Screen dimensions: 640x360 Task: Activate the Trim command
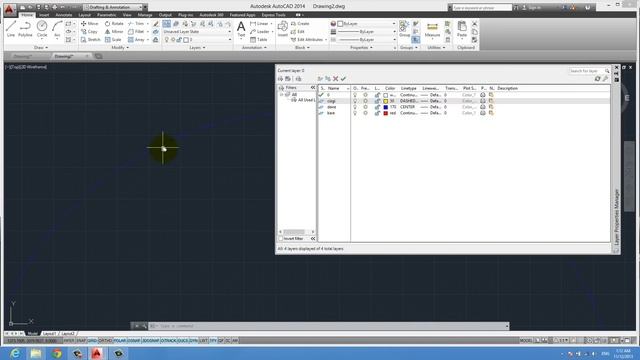tap(136, 24)
